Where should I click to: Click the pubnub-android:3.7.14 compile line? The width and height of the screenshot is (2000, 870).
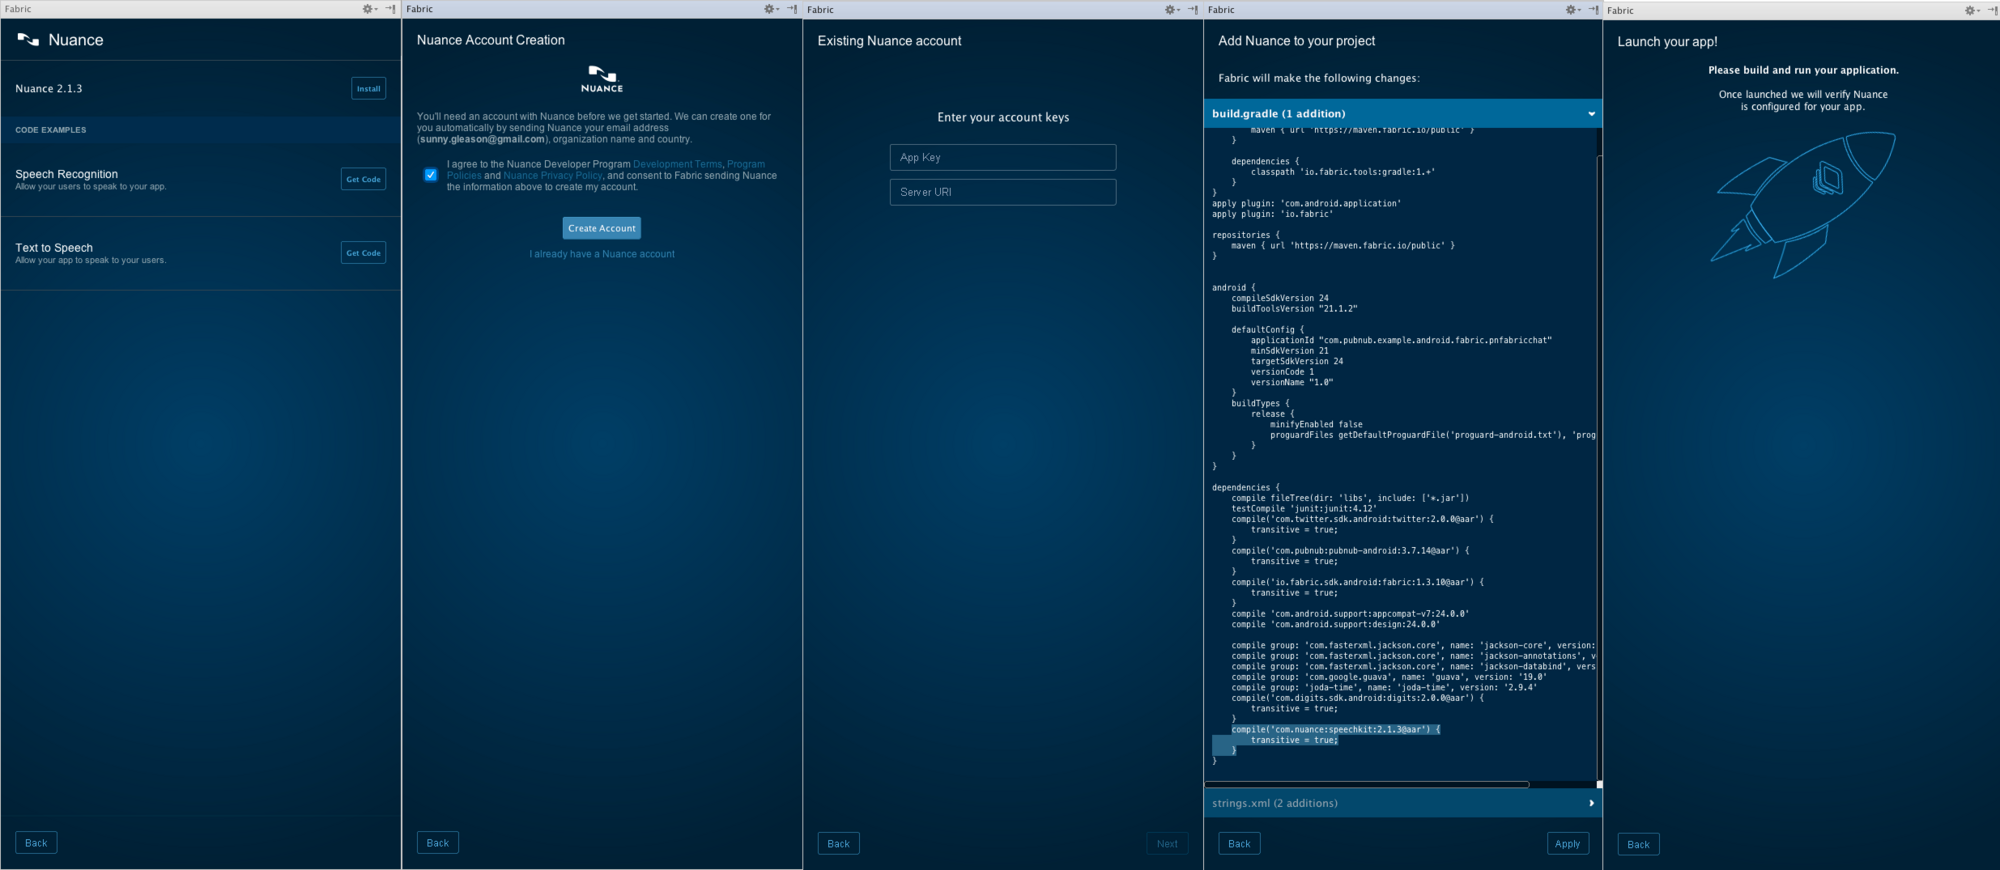(x=1350, y=551)
